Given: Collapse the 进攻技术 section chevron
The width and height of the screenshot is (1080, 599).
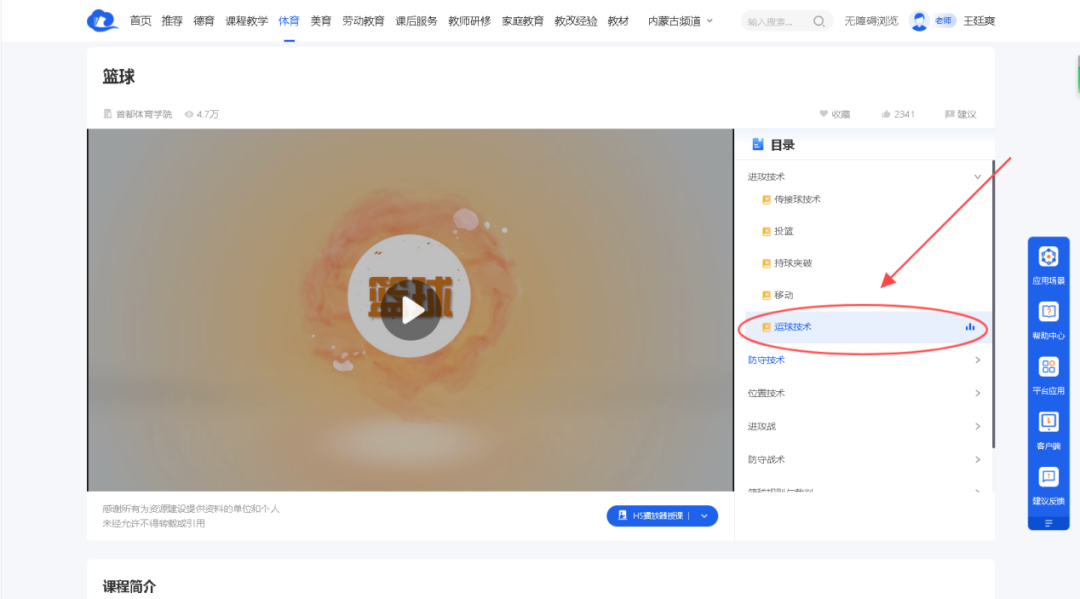Looking at the screenshot, I should (977, 177).
